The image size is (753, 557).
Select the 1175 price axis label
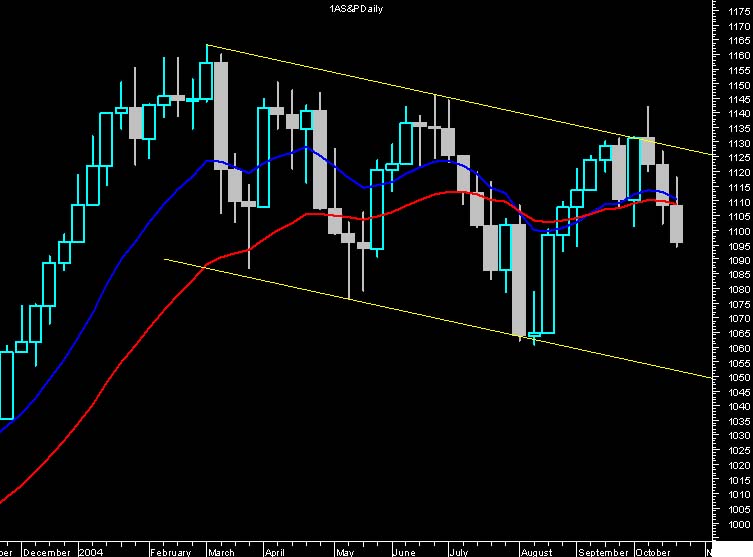point(739,12)
